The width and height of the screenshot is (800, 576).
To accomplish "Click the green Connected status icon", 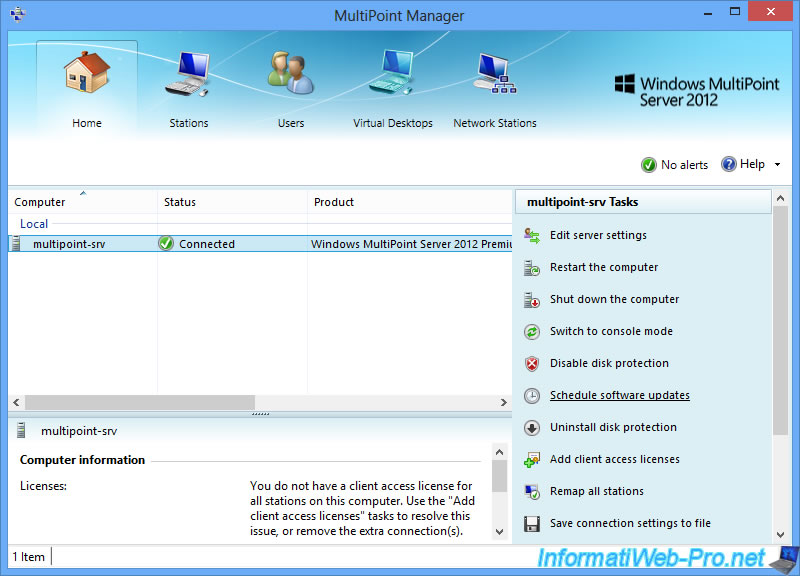I will coord(166,243).
